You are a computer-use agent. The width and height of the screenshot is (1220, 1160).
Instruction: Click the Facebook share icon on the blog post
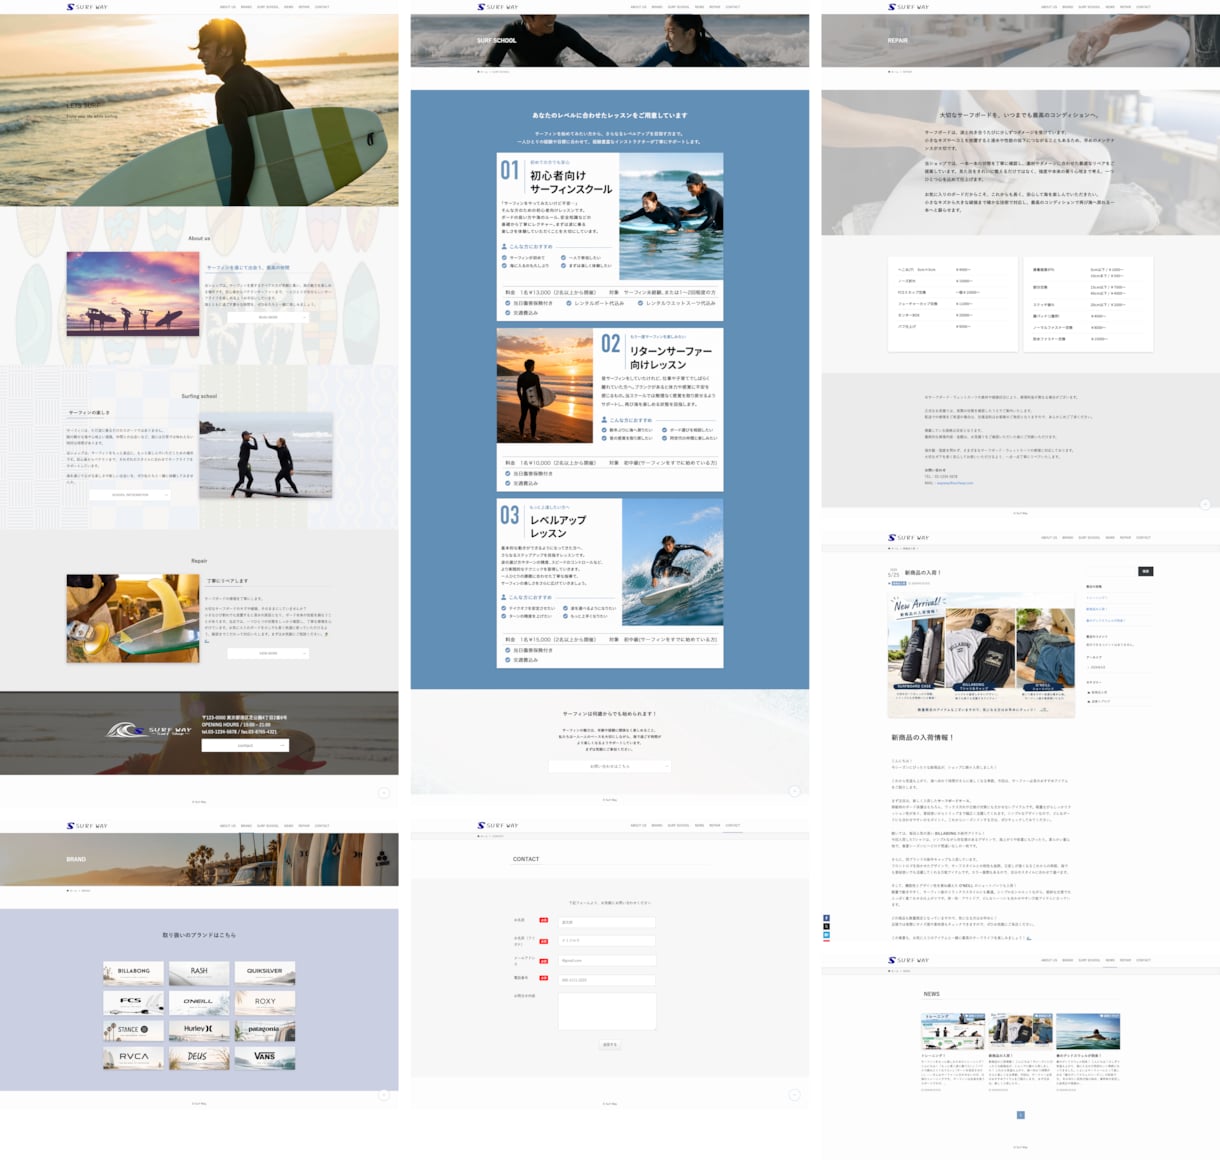[826, 918]
